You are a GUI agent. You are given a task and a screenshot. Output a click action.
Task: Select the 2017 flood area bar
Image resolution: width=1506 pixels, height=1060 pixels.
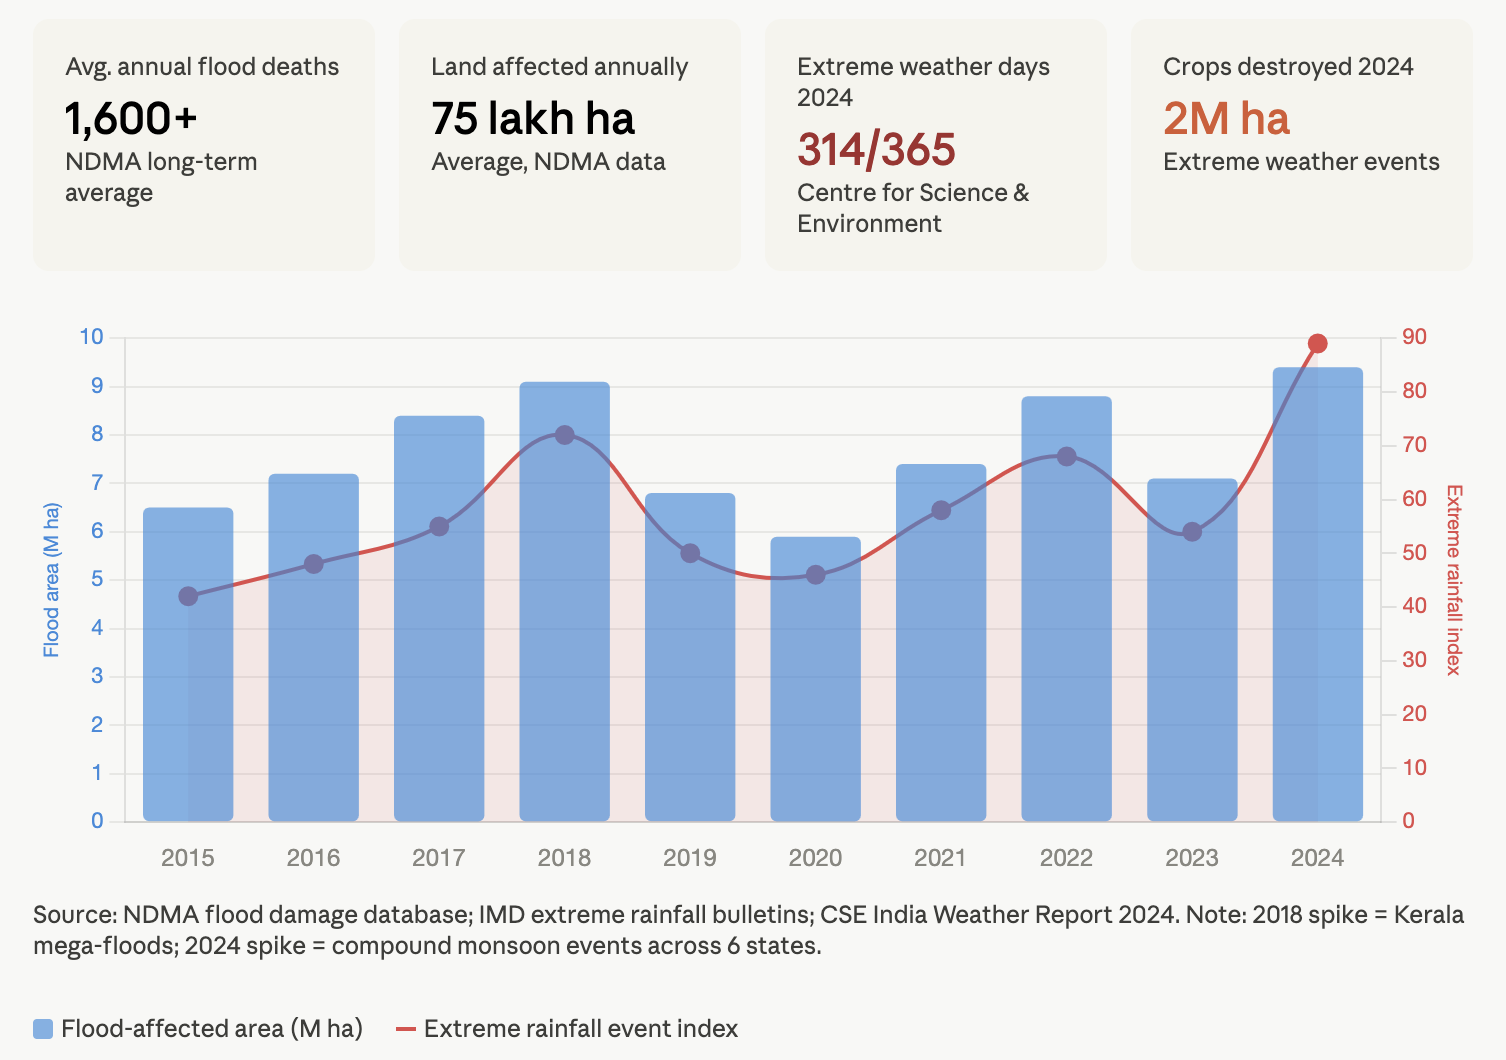(x=439, y=680)
